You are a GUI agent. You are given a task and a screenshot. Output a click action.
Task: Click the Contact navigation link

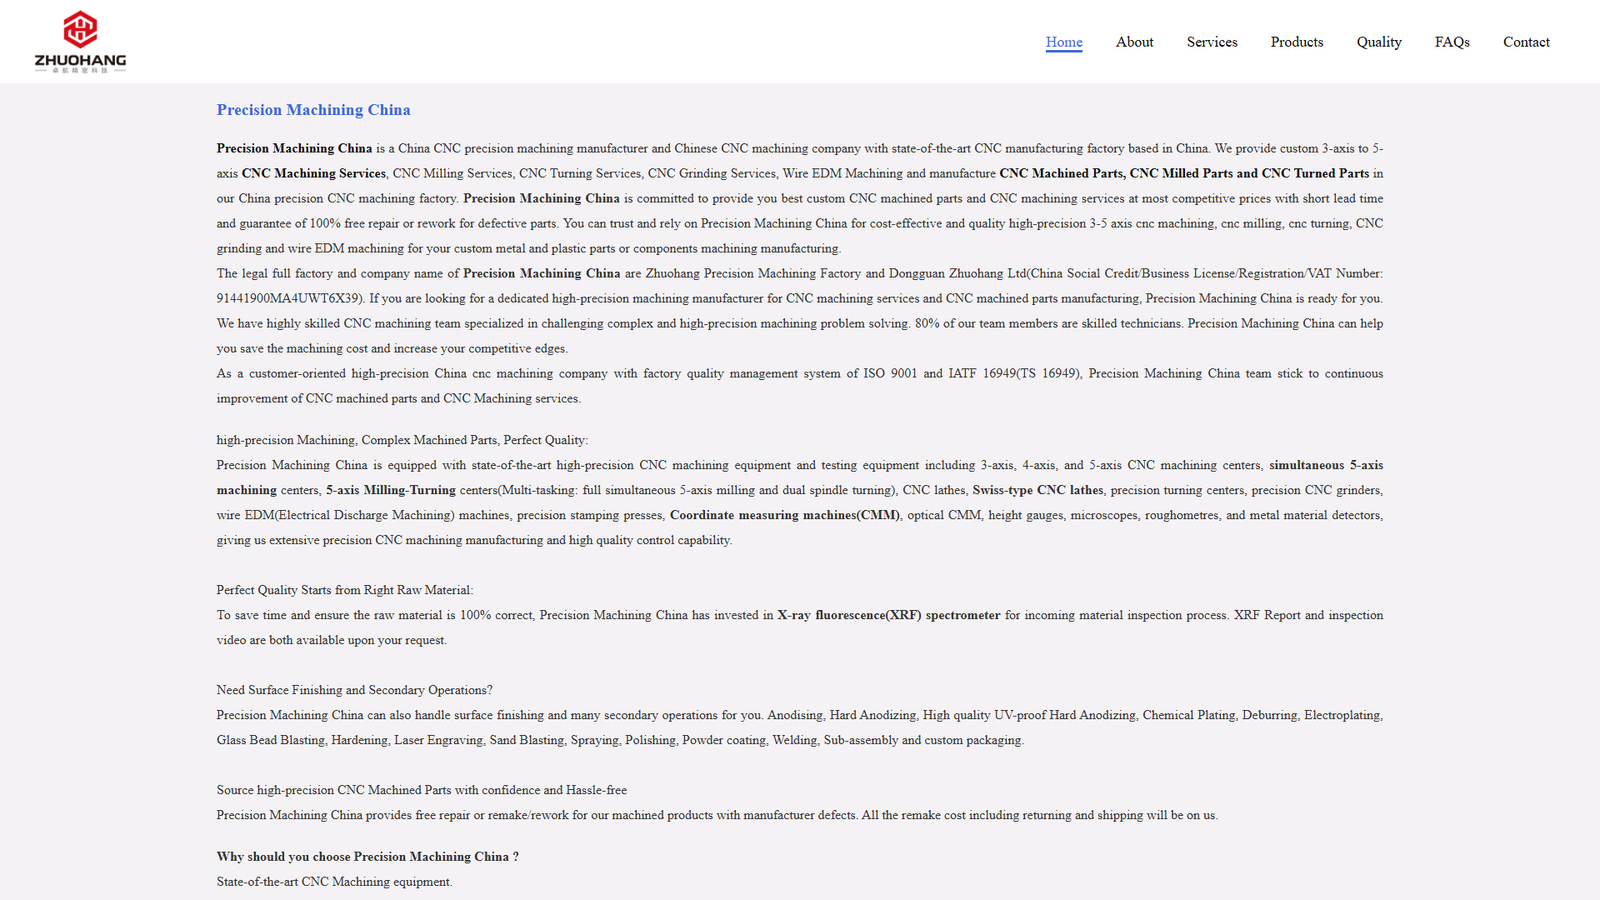(x=1525, y=42)
